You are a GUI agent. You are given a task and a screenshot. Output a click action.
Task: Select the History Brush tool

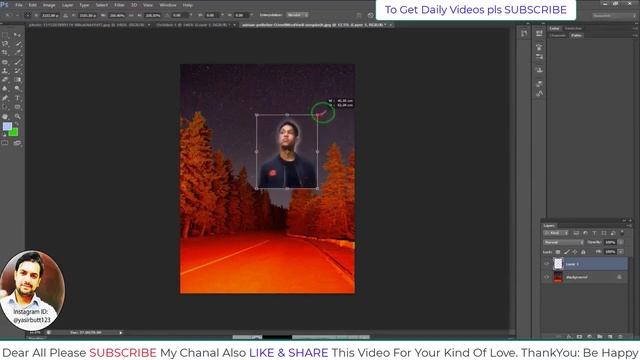[x=18, y=71]
